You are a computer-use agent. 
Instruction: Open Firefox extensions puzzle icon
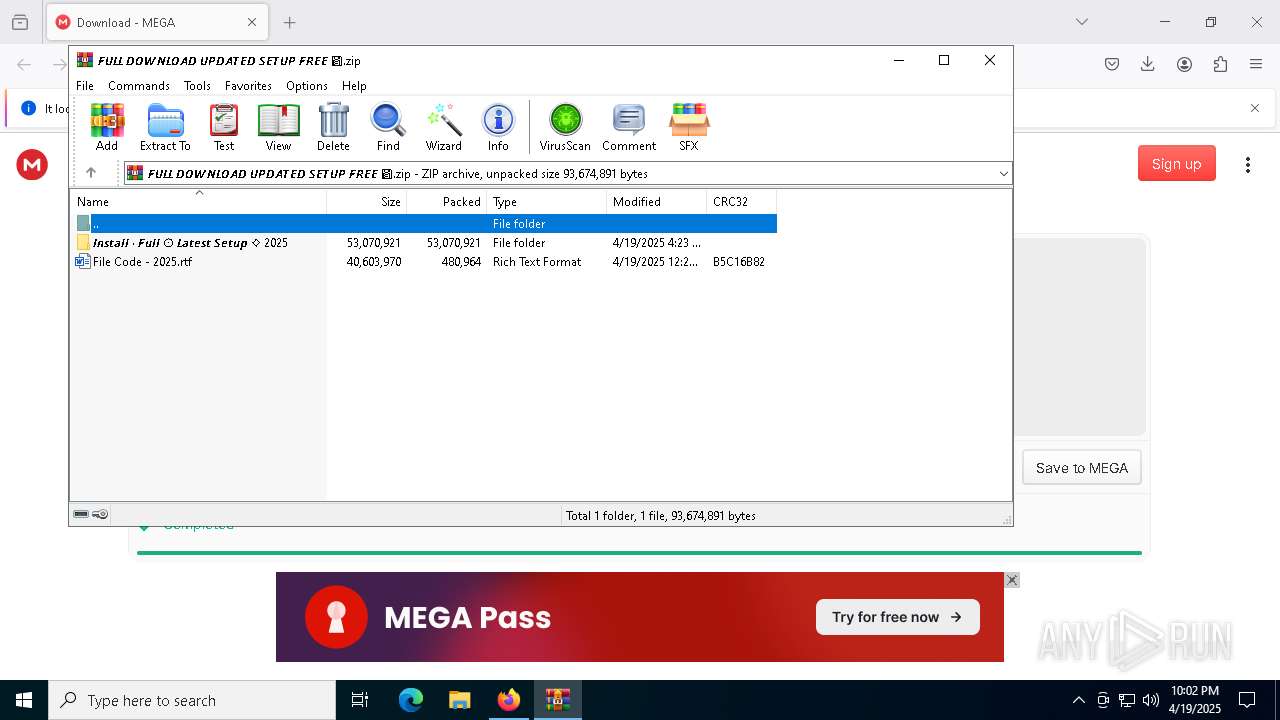tap(1220, 64)
